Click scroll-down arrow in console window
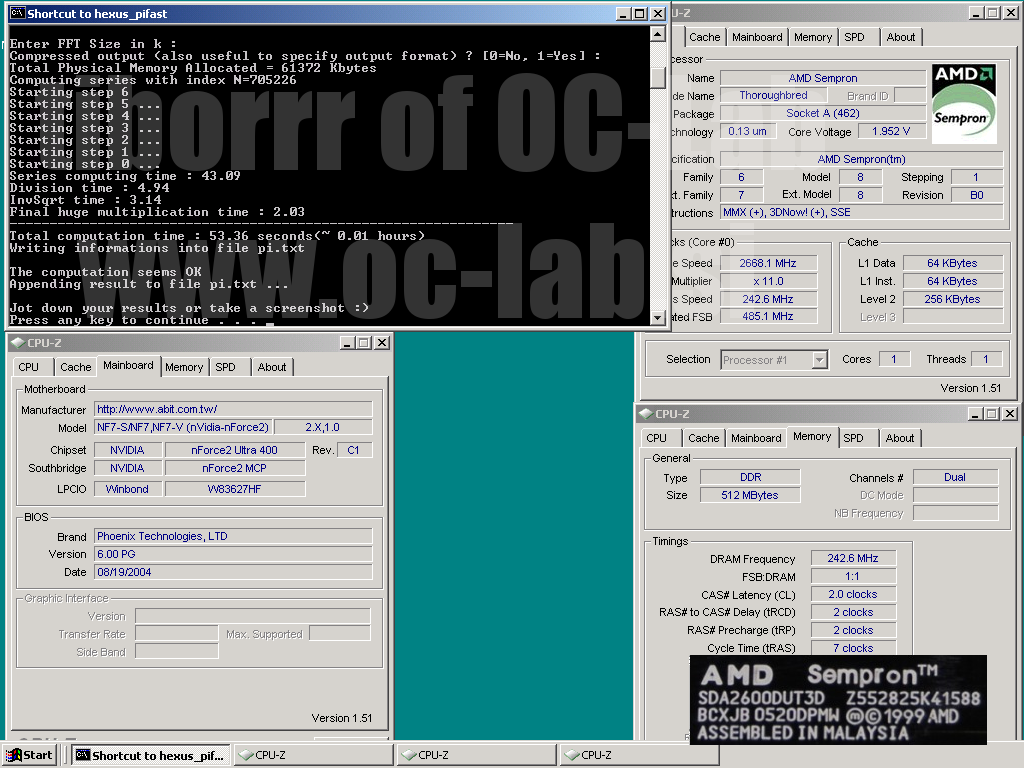Image resolution: width=1024 pixels, height=768 pixels. [x=658, y=318]
